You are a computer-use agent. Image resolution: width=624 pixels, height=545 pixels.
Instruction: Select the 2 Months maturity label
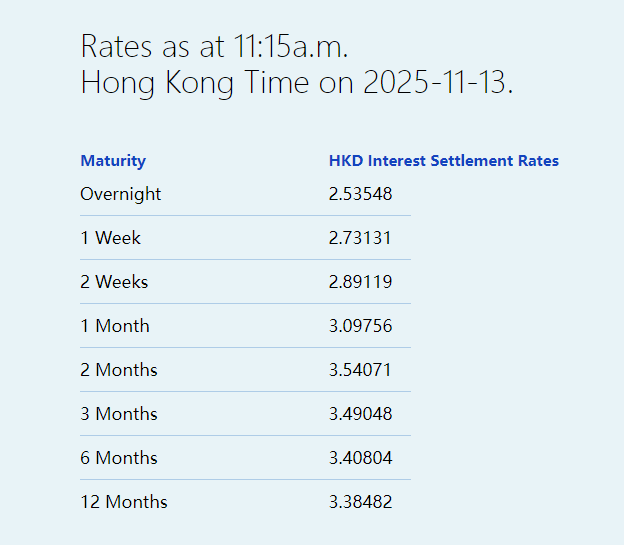119,370
